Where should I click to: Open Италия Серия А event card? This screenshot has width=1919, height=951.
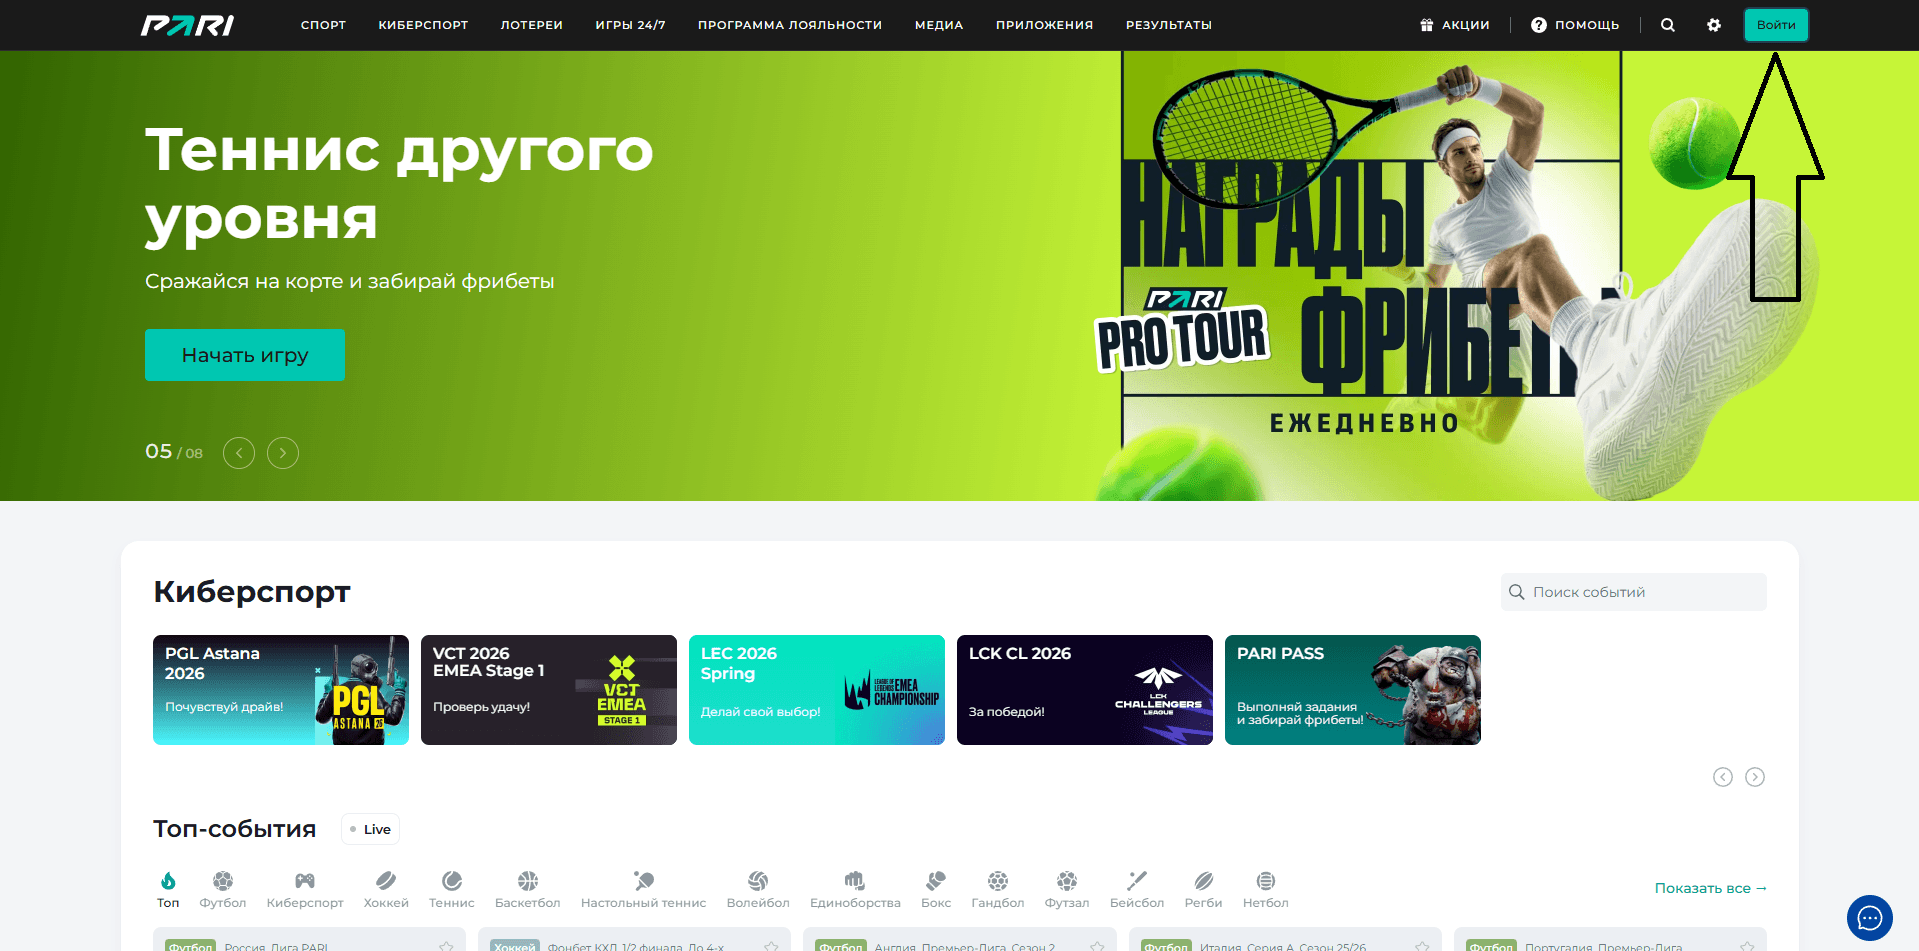click(x=1285, y=940)
